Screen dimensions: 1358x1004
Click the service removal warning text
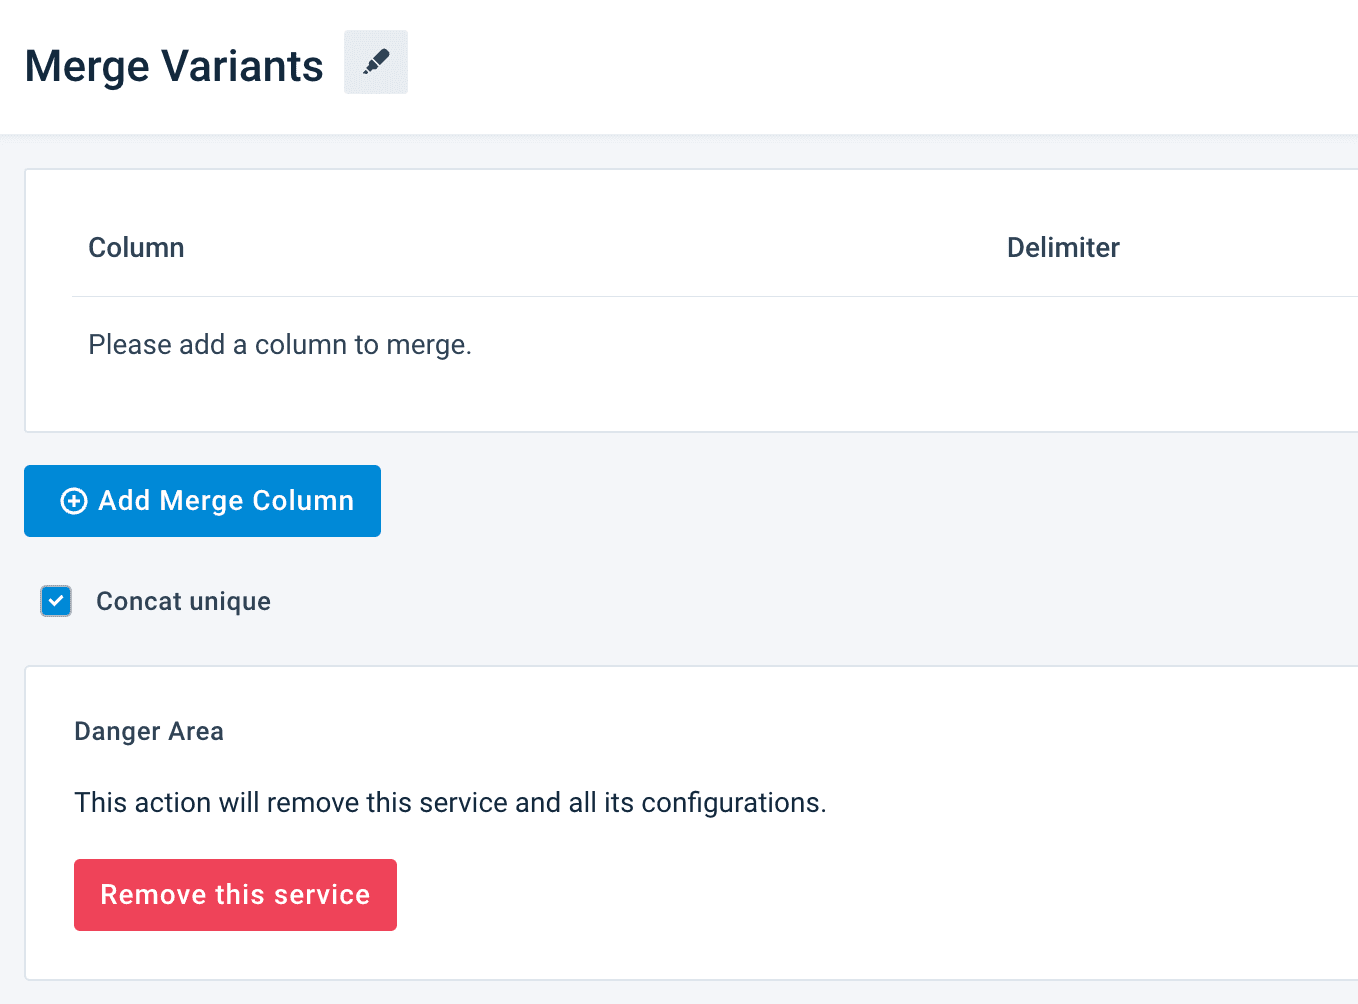(x=450, y=803)
